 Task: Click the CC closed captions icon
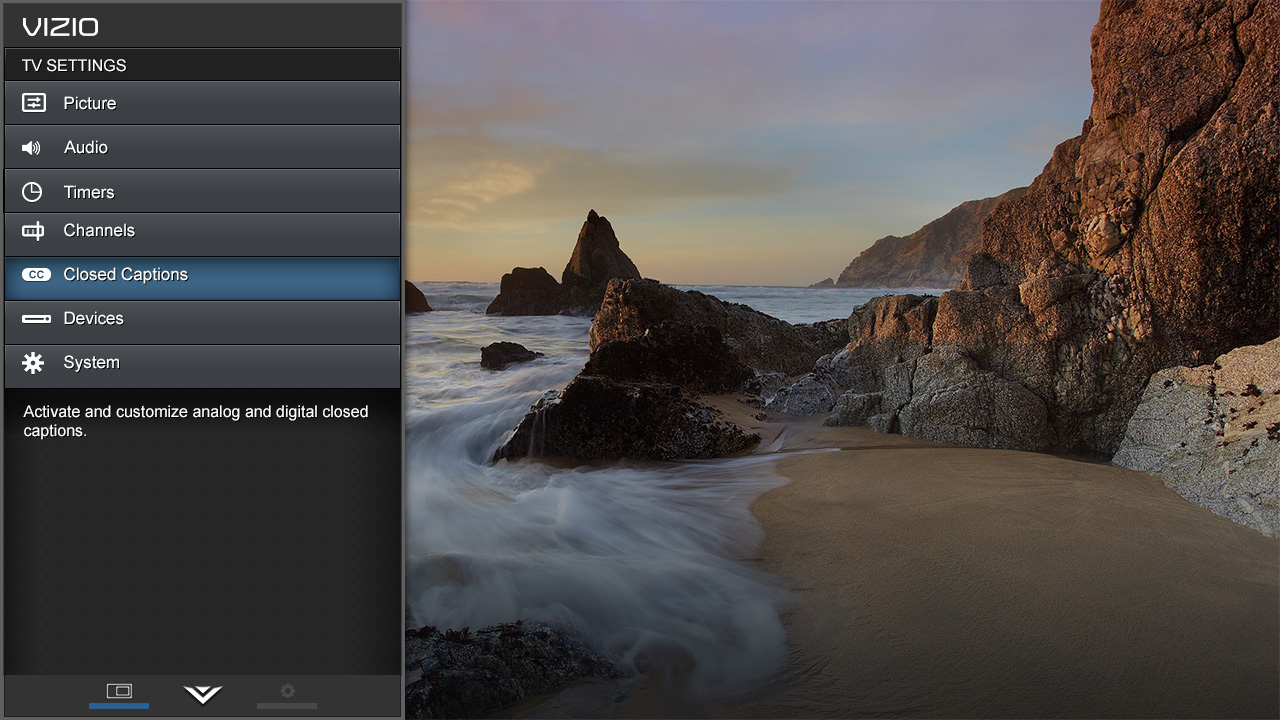click(36, 275)
